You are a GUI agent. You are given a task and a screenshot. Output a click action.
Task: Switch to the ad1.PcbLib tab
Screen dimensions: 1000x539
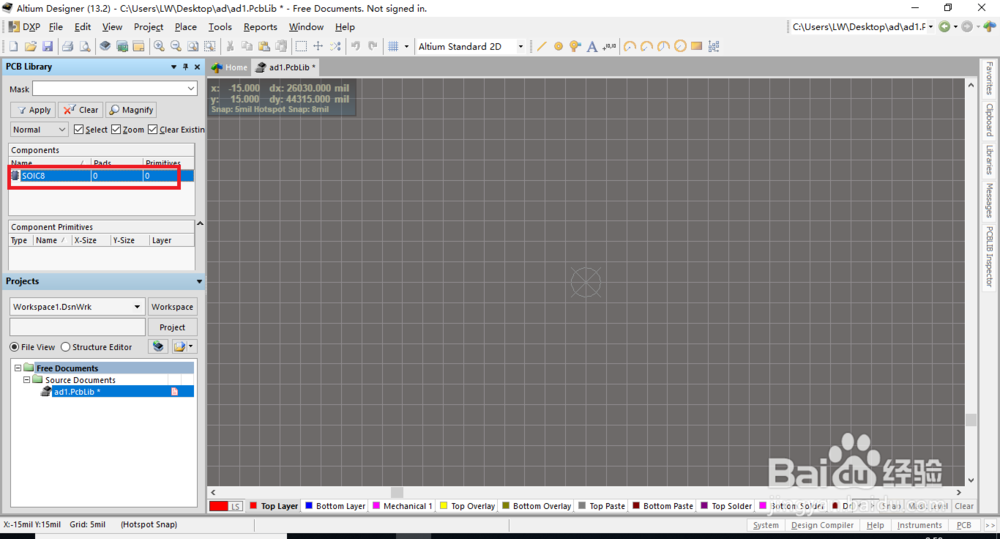click(286, 67)
